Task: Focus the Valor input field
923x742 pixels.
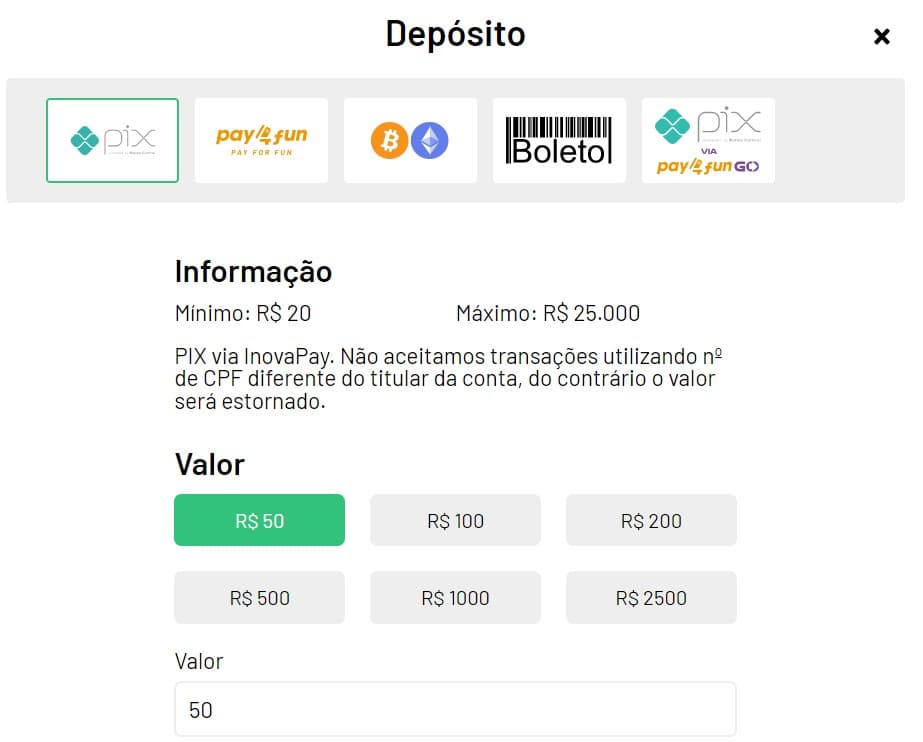Action: pos(456,709)
